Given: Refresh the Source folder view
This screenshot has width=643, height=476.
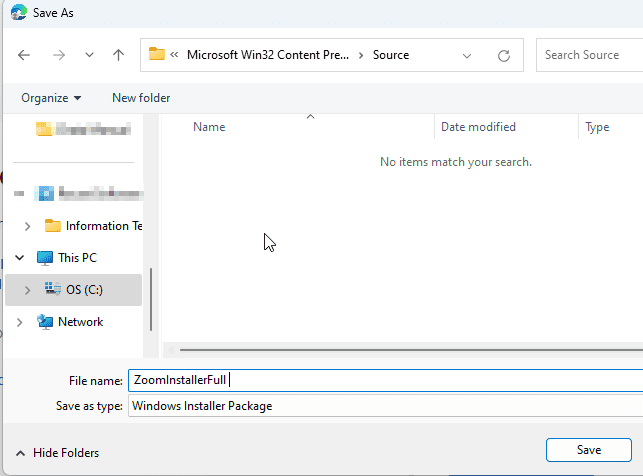Looking at the screenshot, I should (504, 55).
